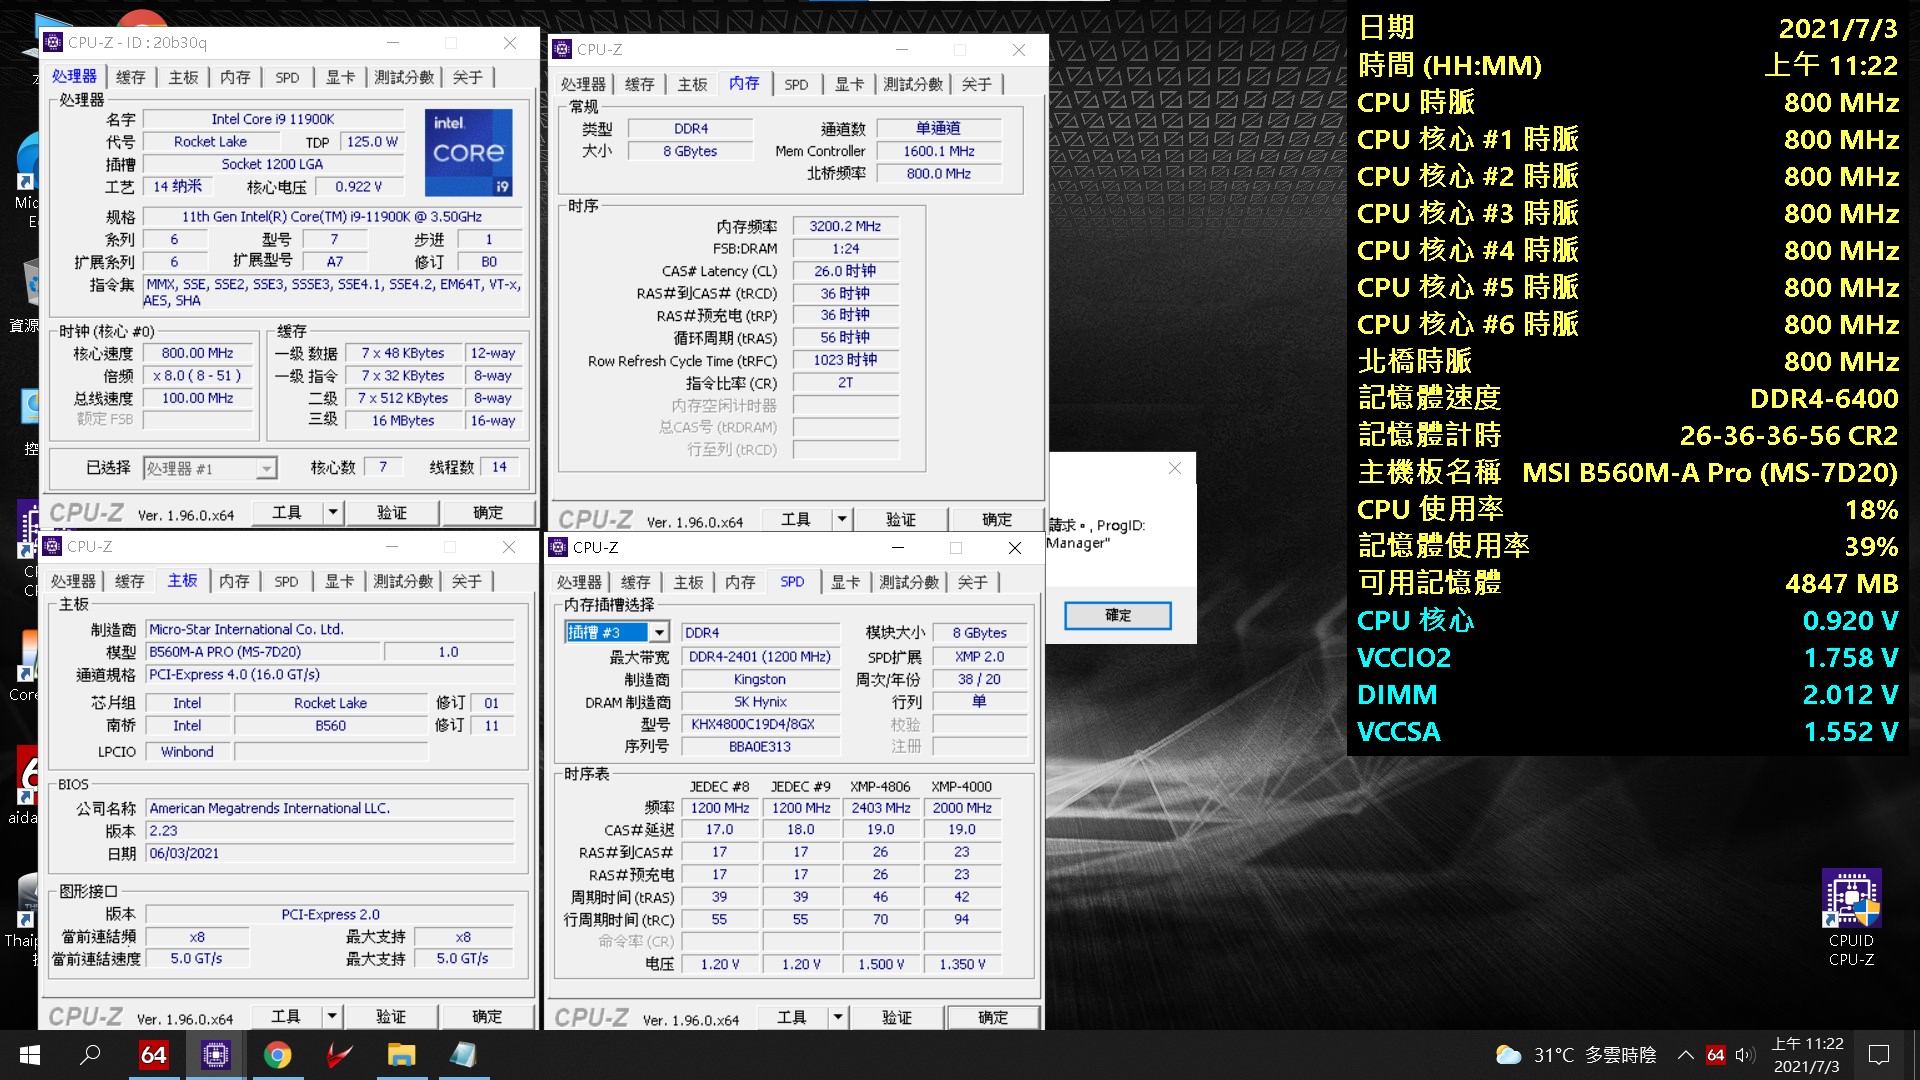Expand processor selection 处理器 #1 dropdown
The image size is (1920, 1080).
(266, 469)
